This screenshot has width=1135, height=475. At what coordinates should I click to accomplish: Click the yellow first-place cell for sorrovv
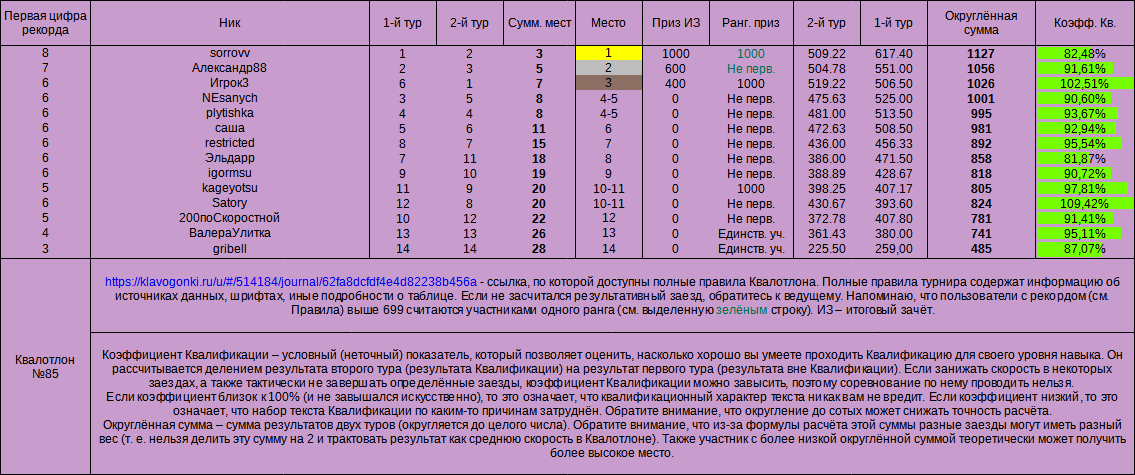pyautogui.click(x=609, y=53)
